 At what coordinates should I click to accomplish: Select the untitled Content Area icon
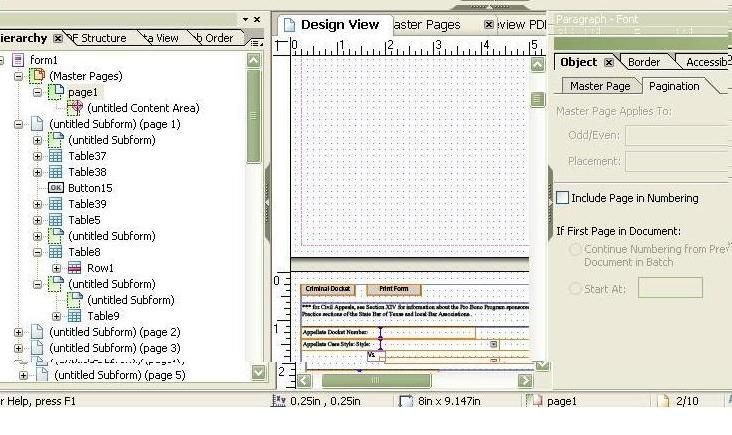coord(75,108)
